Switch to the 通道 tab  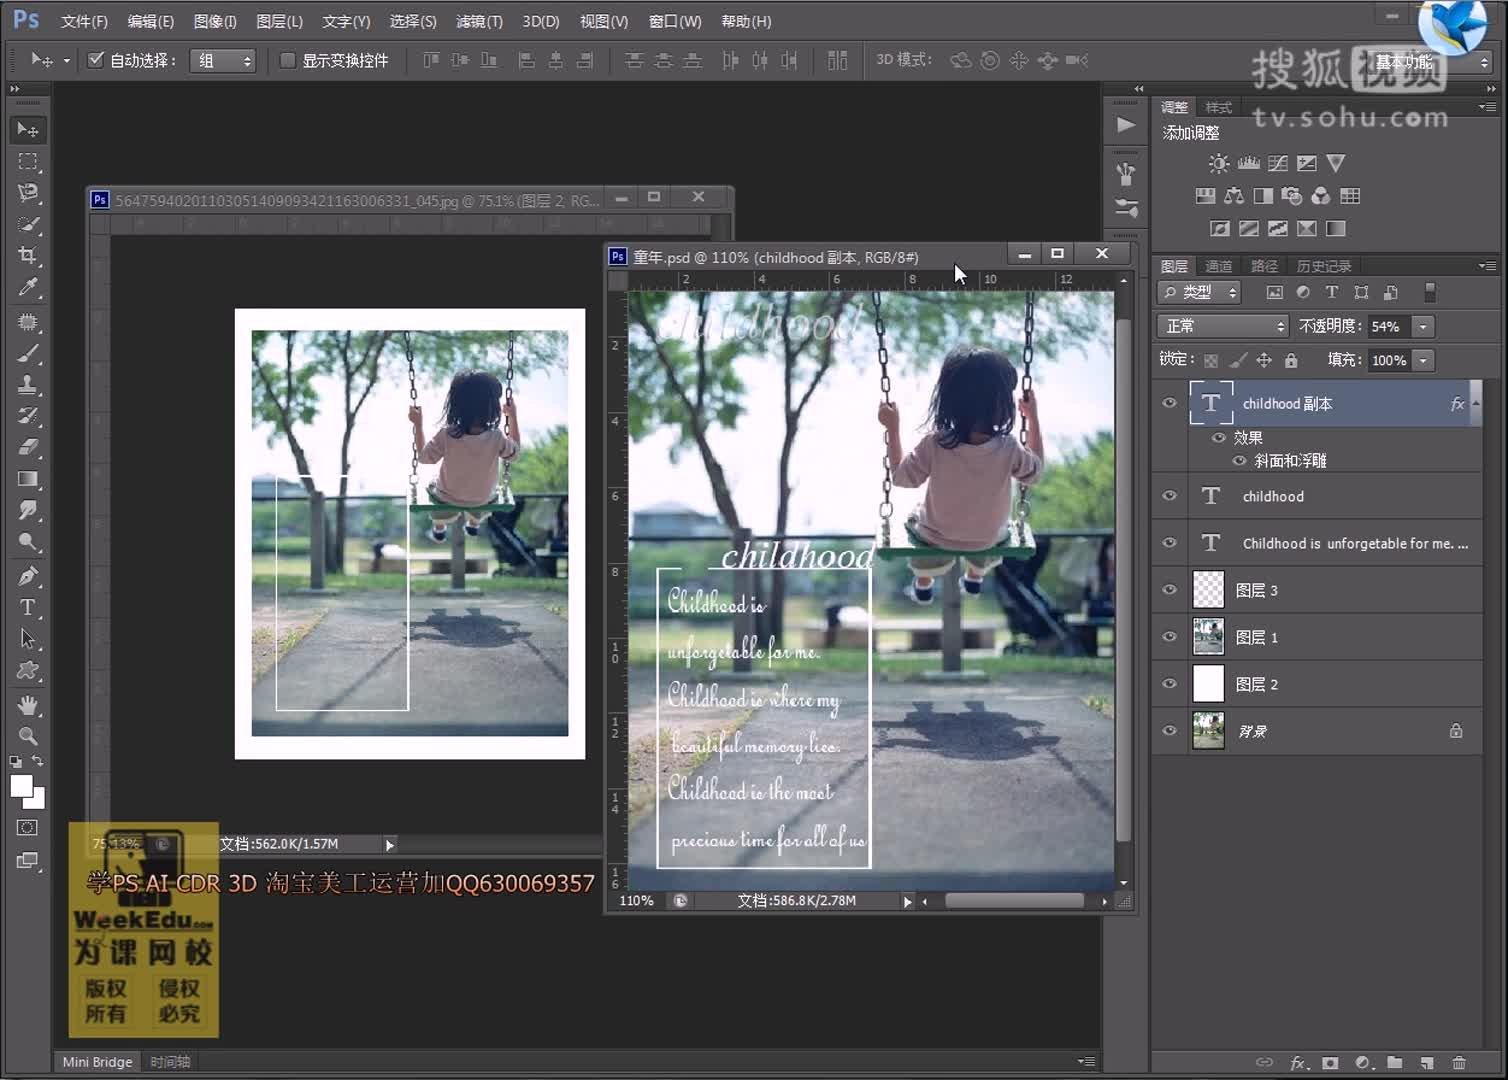pos(1219,265)
